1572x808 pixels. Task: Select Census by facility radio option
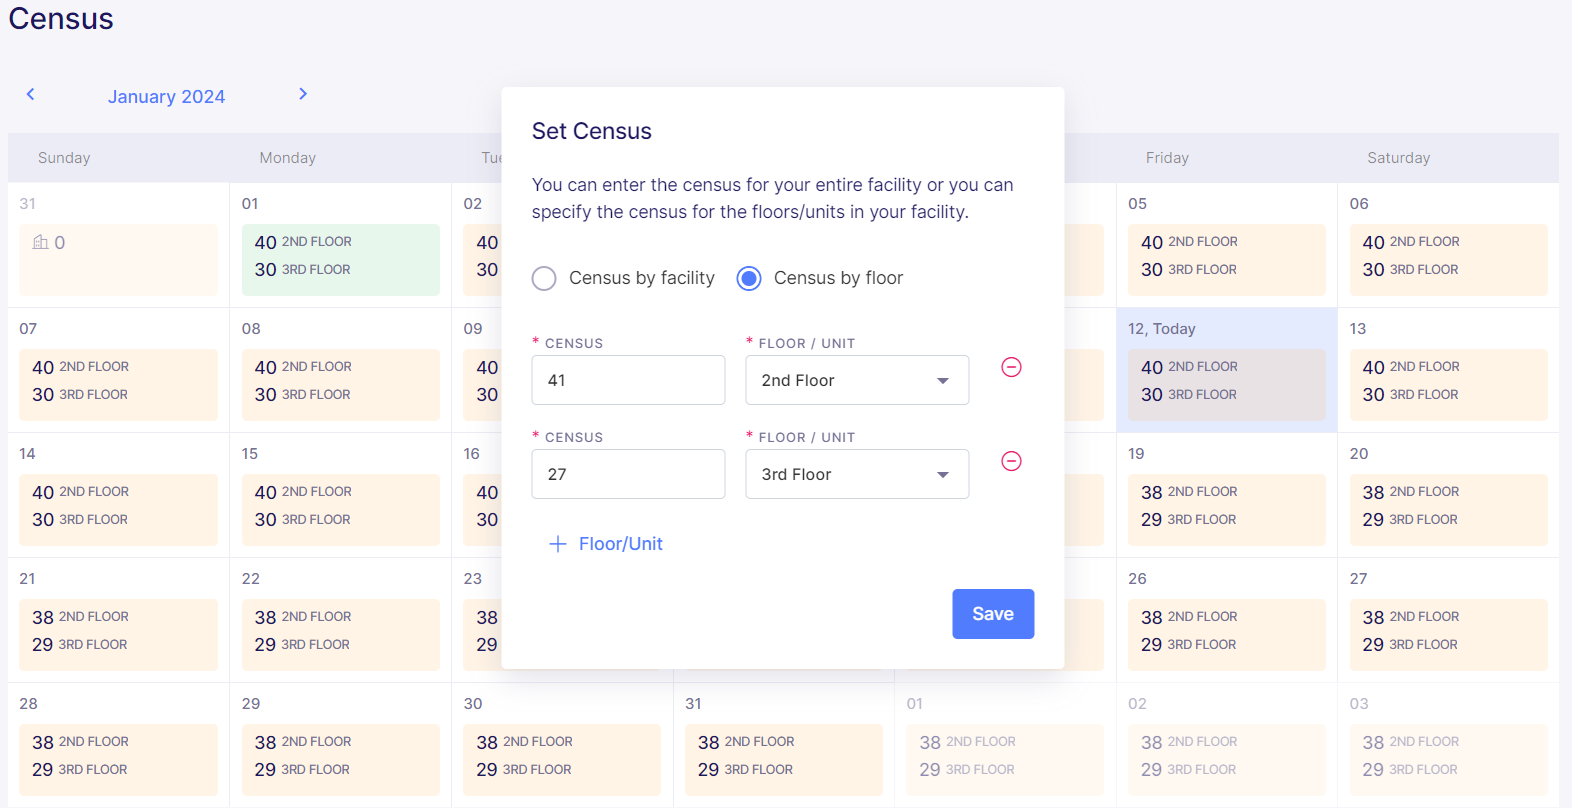coord(544,278)
